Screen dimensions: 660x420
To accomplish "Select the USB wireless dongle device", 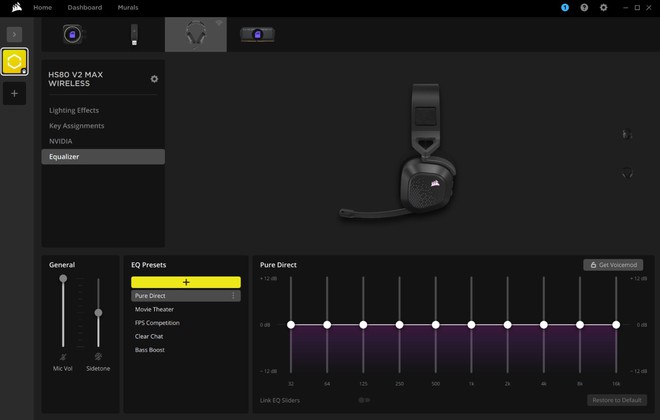I will (134, 35).
